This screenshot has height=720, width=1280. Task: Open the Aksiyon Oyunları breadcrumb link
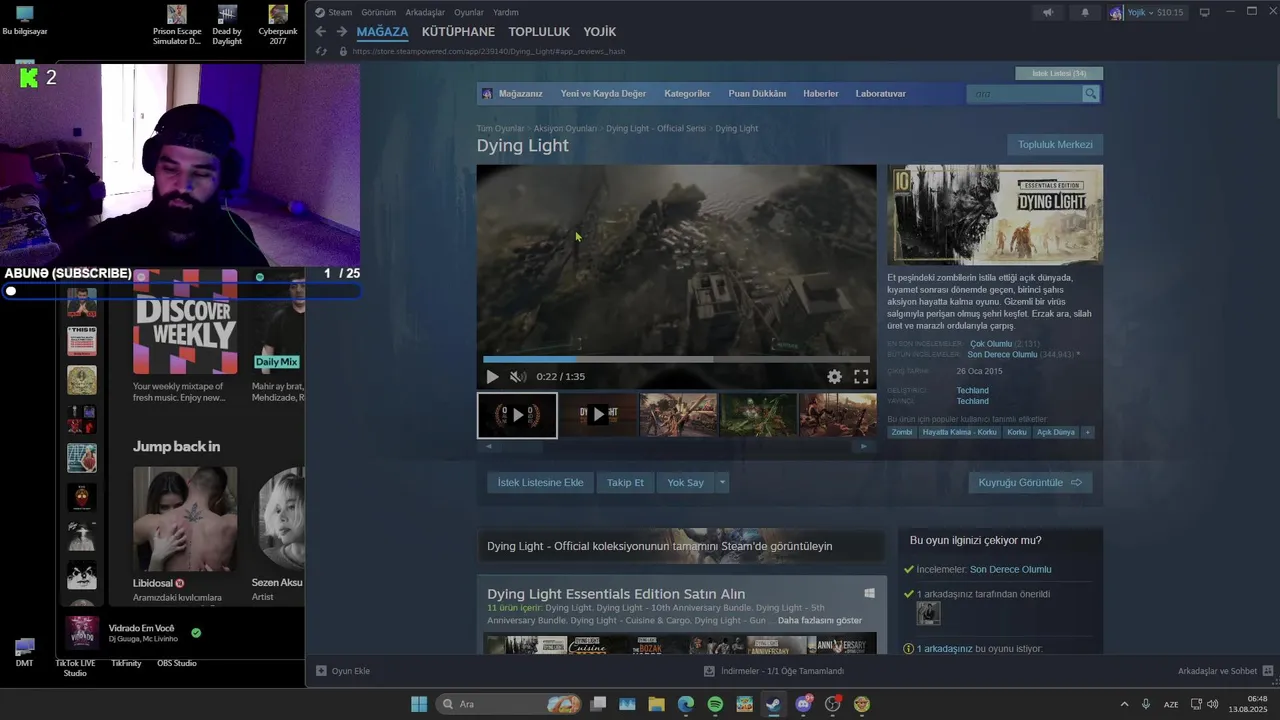tap(565, 128)
